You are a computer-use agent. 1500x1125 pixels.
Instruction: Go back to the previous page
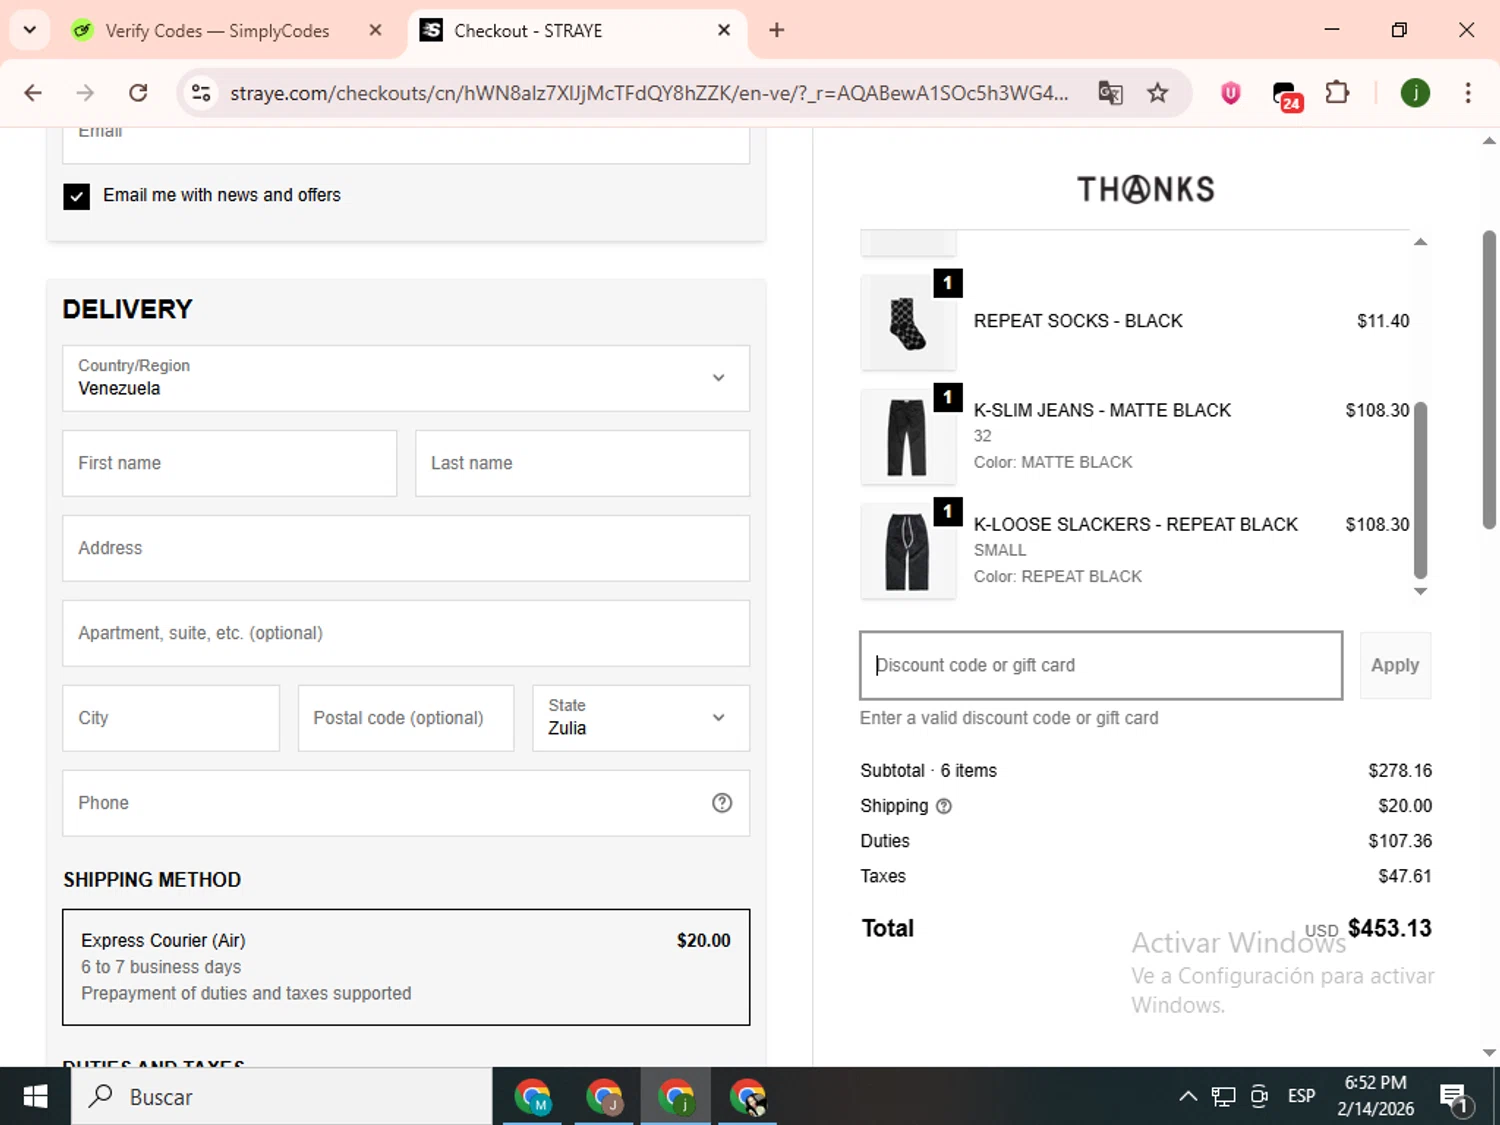click(x=33, y=93)
